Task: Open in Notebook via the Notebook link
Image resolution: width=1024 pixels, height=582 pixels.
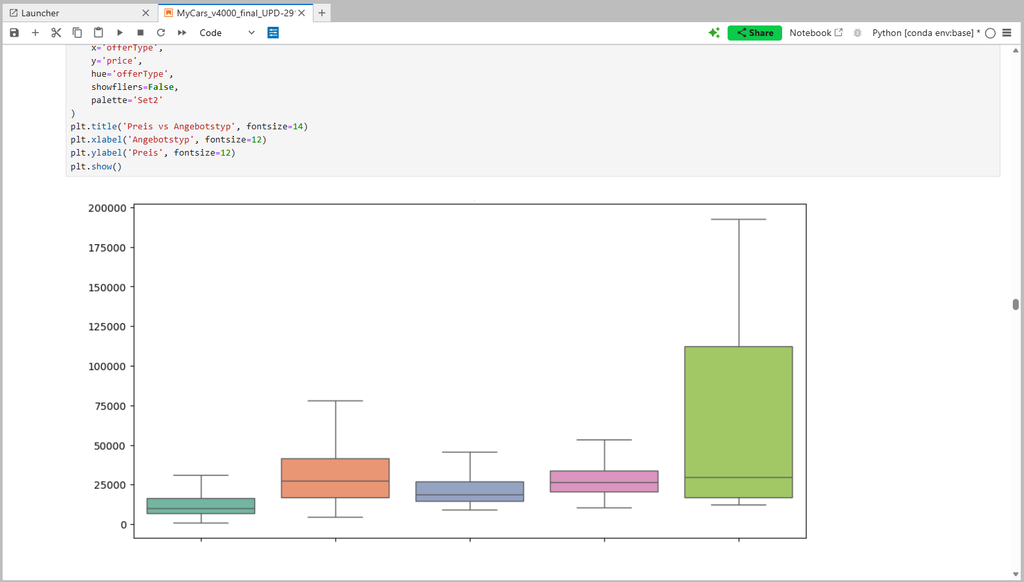Action: coord(816,33)
